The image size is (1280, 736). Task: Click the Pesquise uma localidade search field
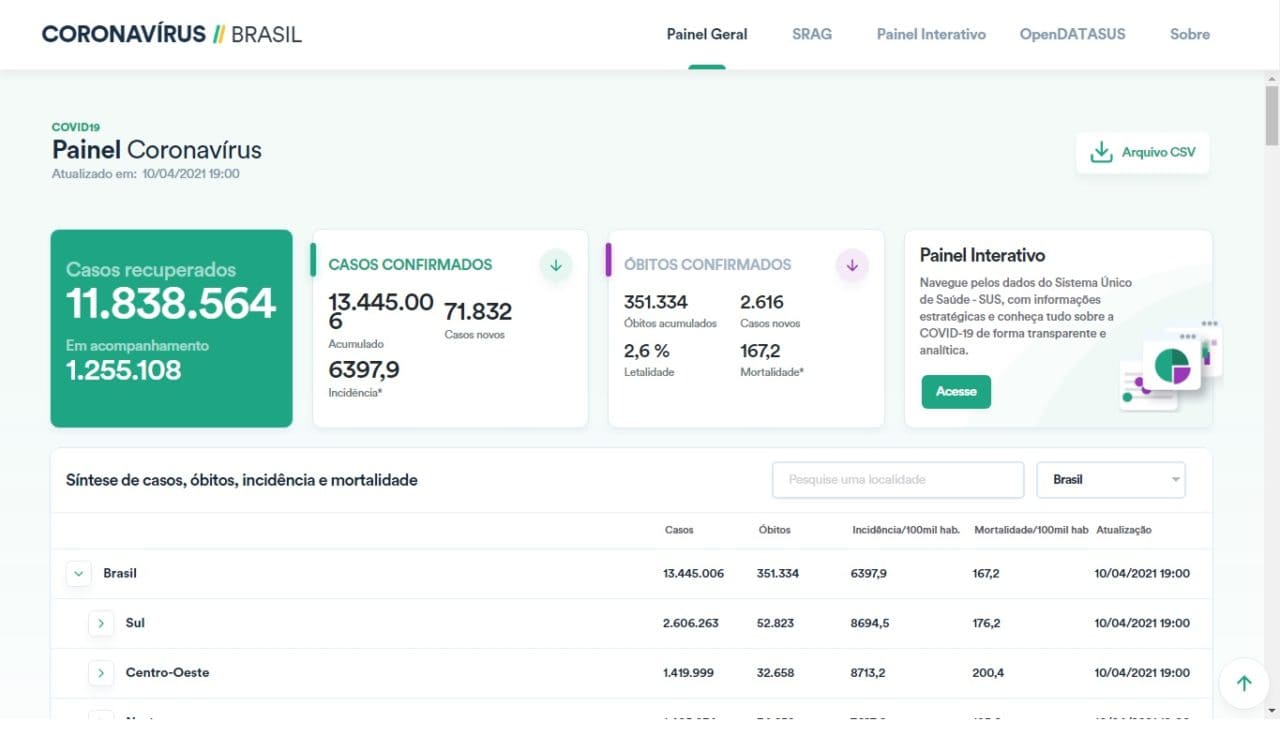coord(898,480)
